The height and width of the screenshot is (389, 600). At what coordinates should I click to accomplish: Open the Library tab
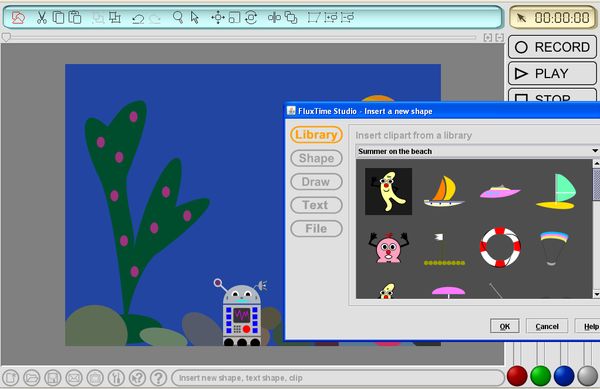point(316,135)
